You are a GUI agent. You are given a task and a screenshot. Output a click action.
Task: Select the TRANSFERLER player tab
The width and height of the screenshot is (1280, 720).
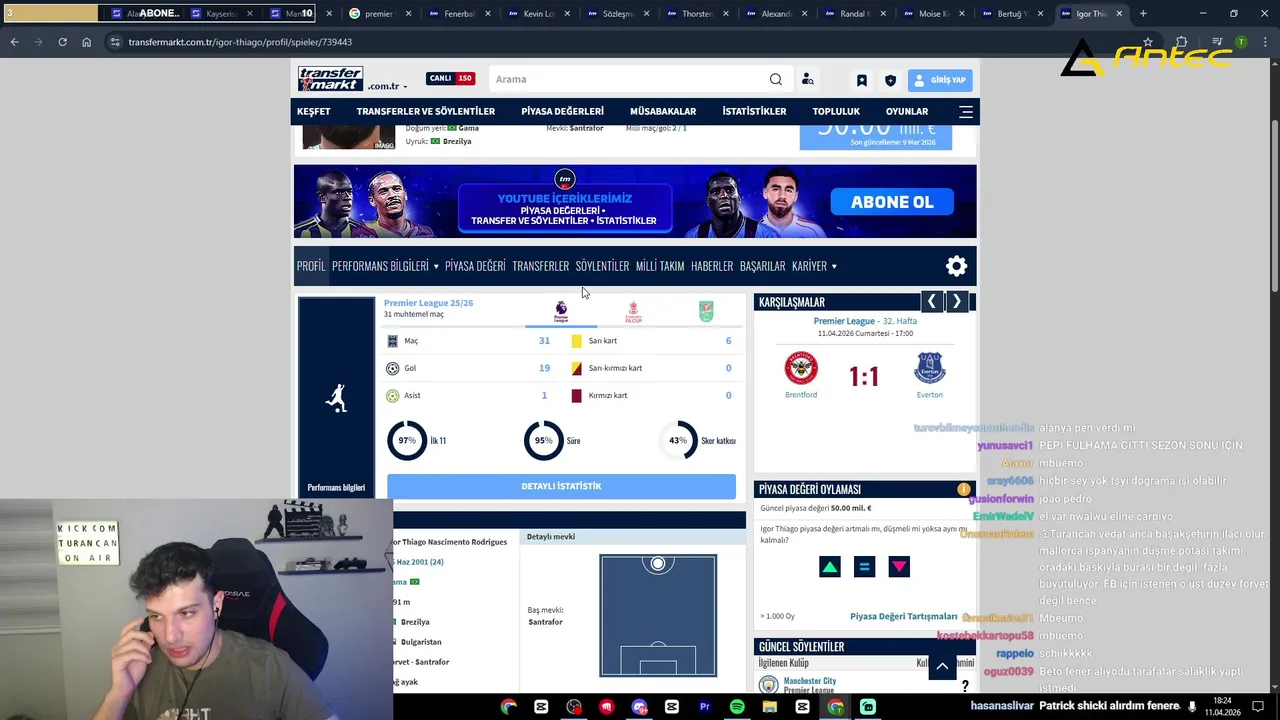point(540,266)
